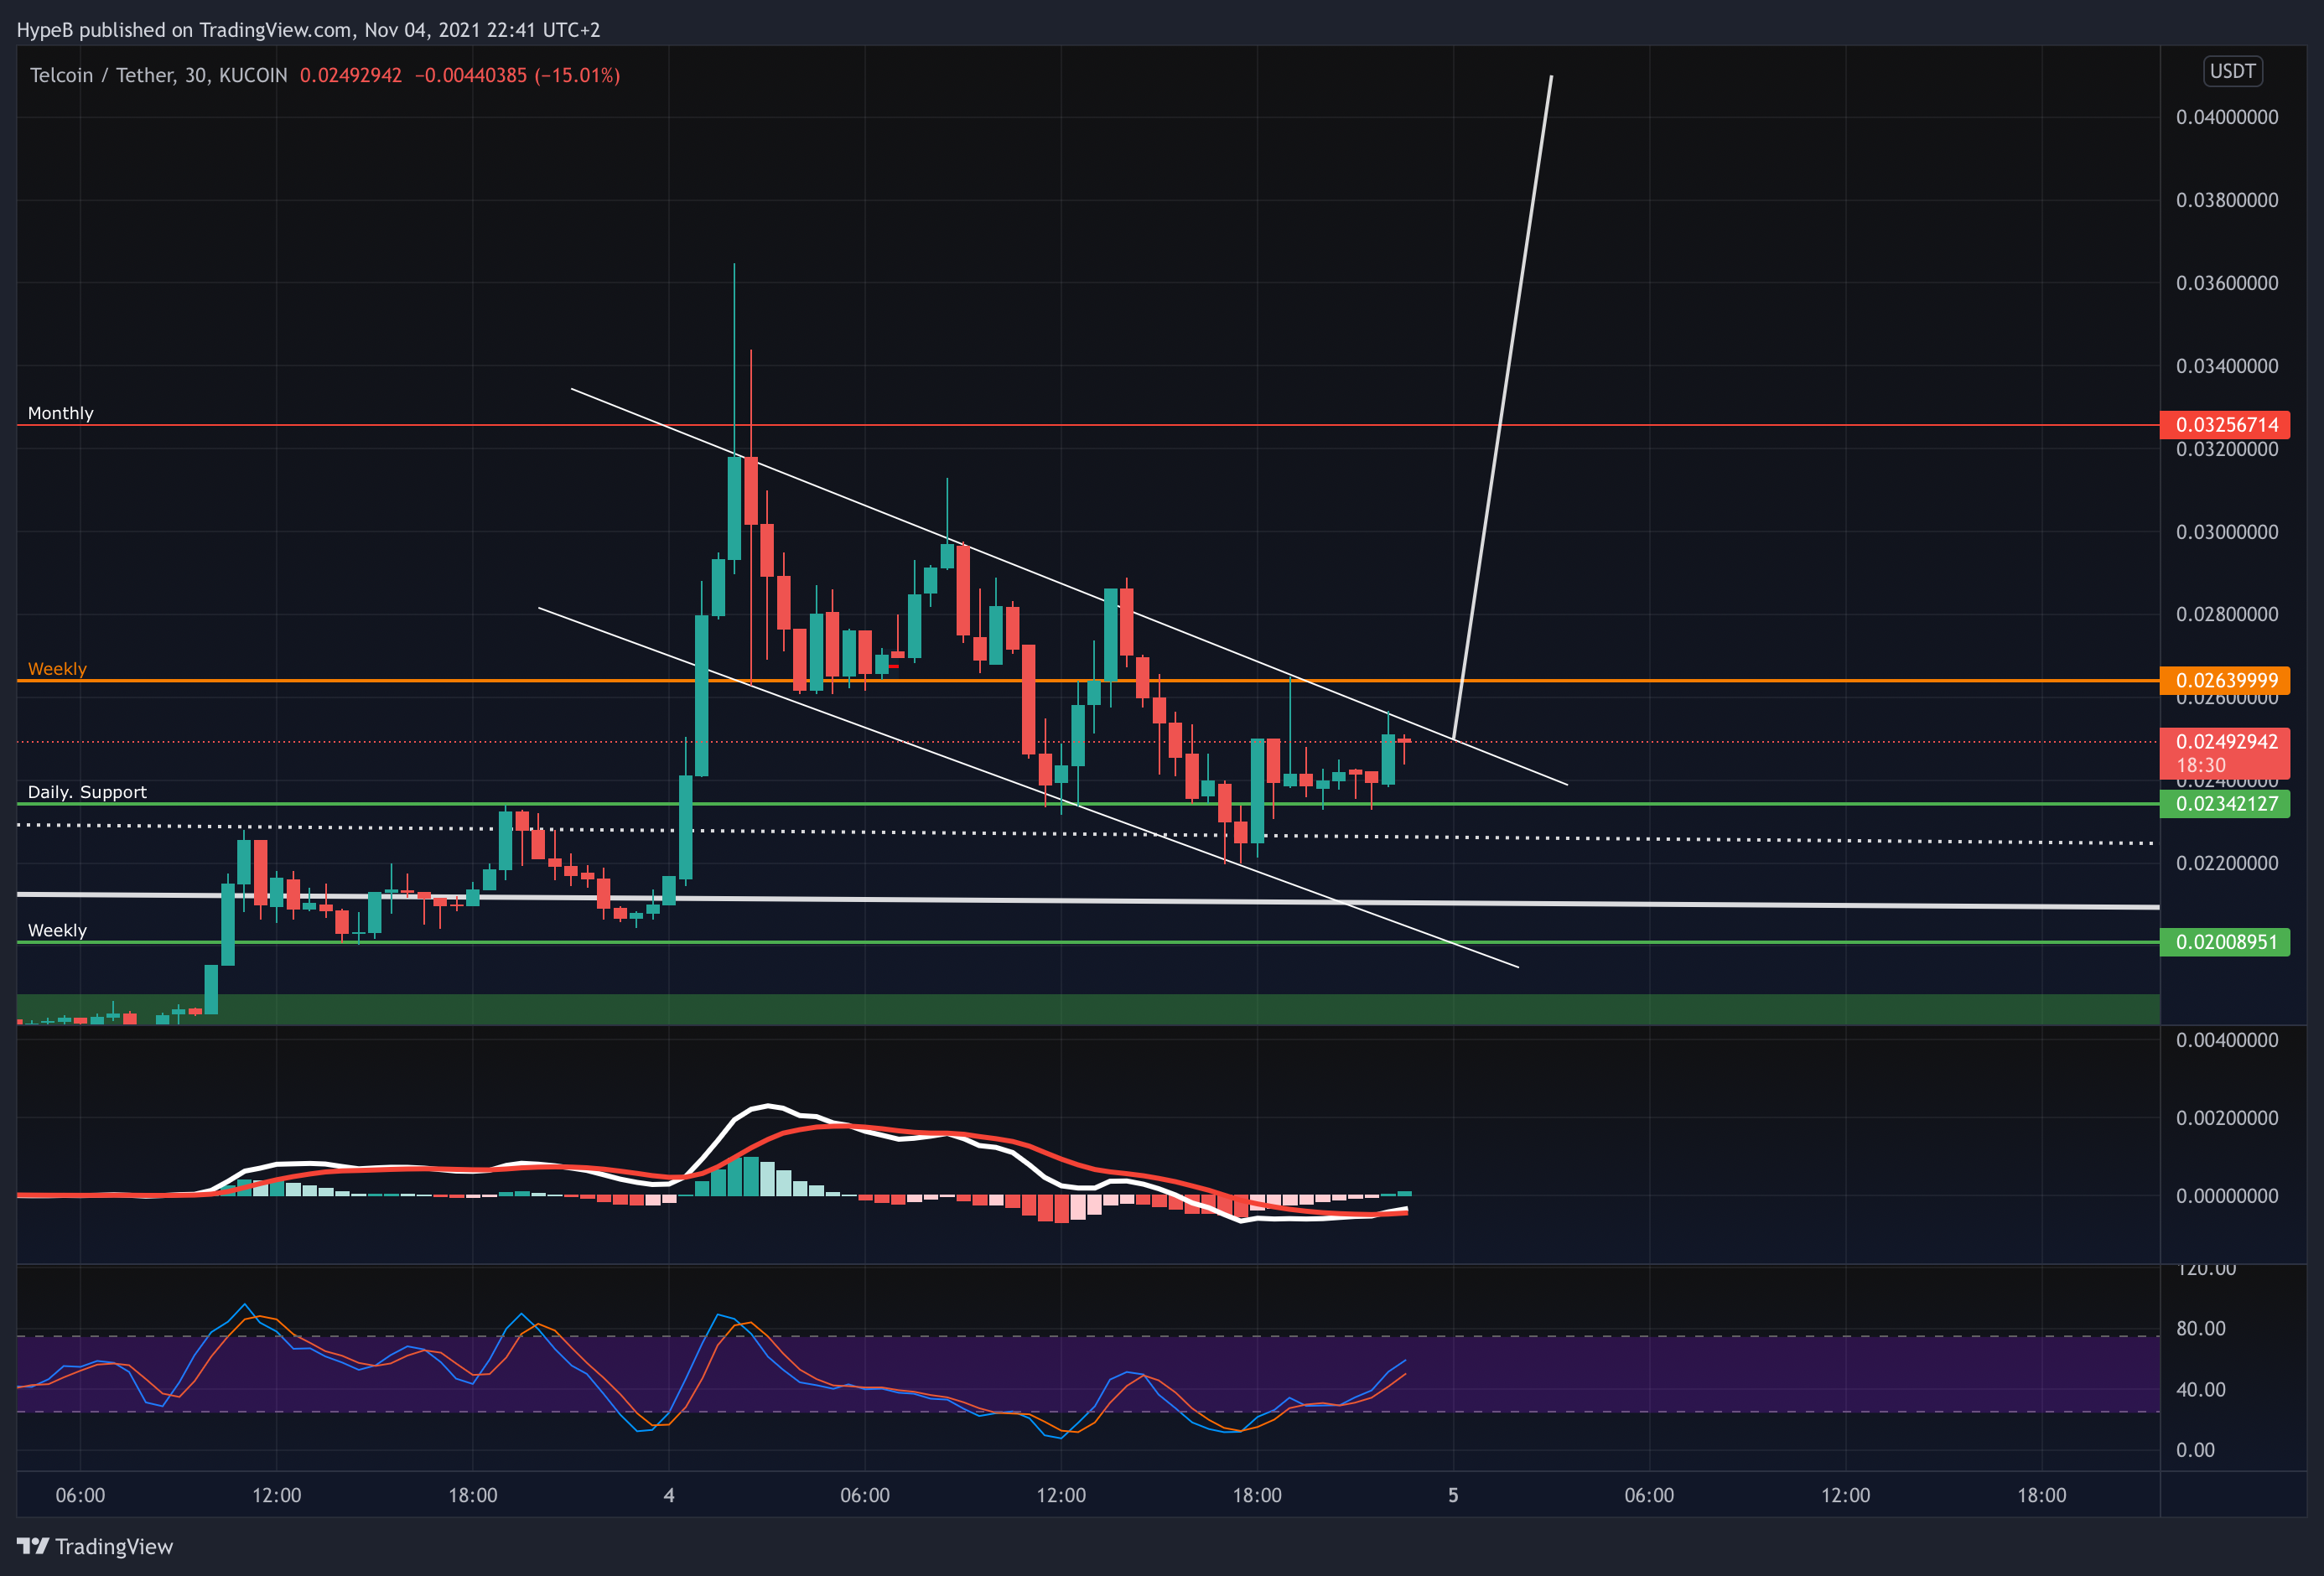The width and height of the screenshot is (2324, 1576).
Task: Click the −0.00440385 (−15.01%) change value
Action: click(x=517, y=75)
